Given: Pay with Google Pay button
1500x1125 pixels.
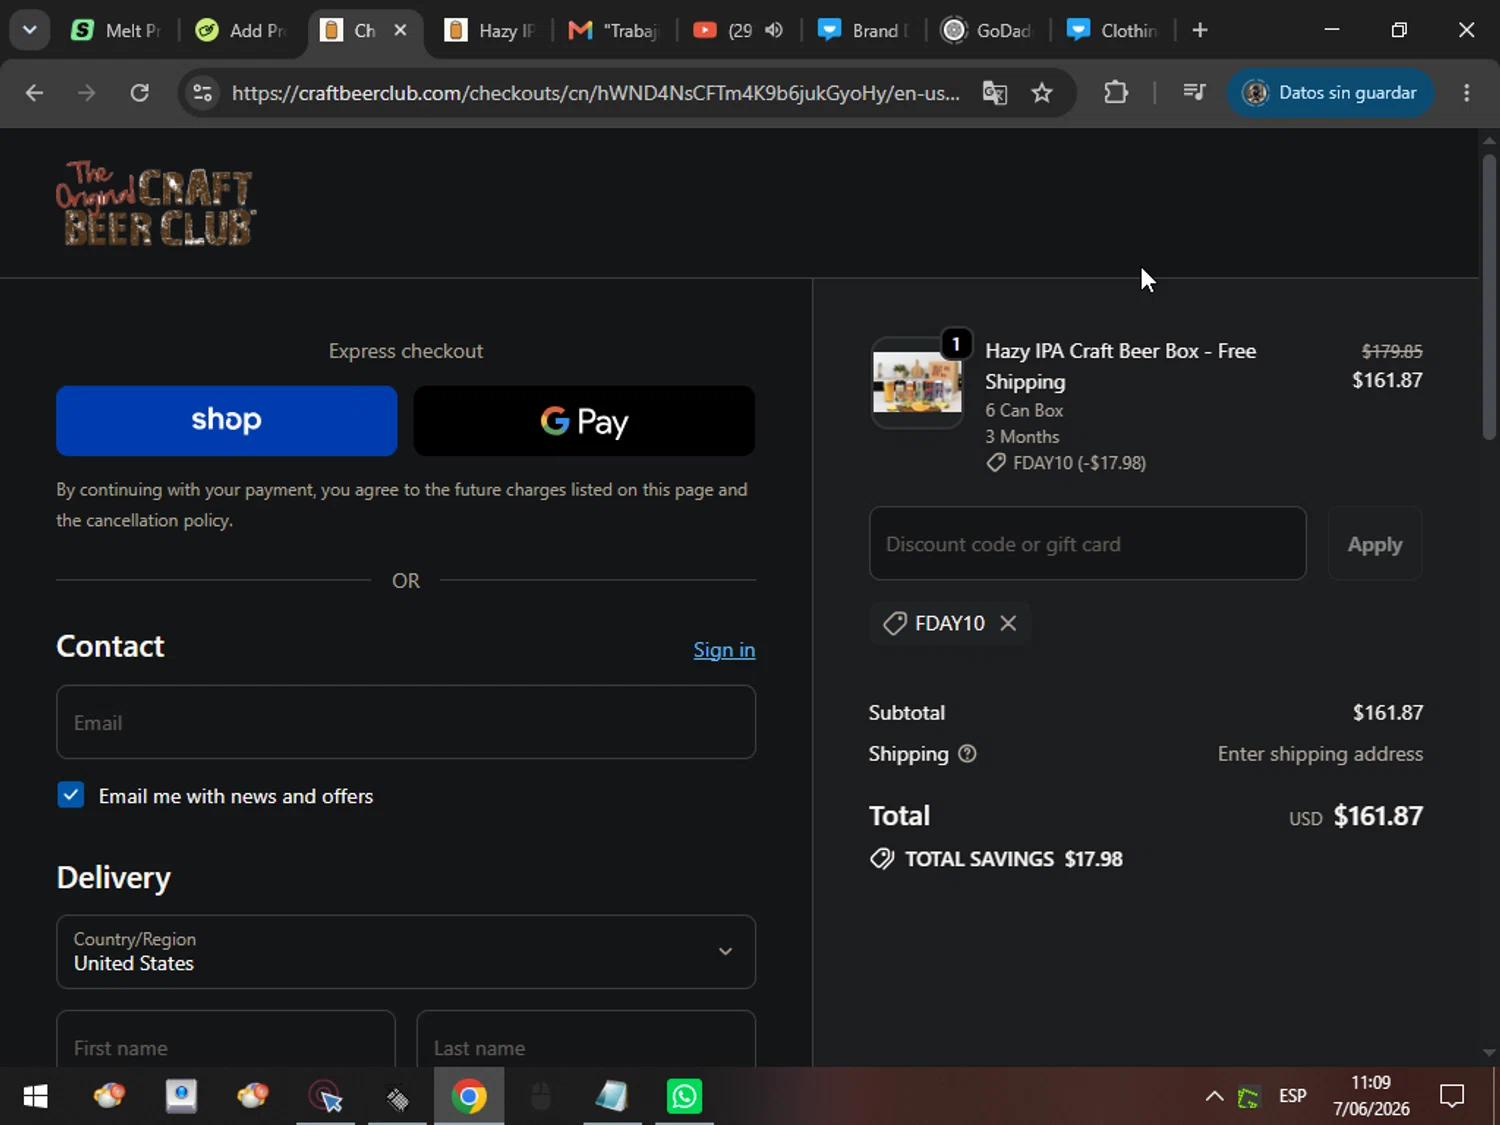Looking at the screenshot, I should coord(584,421).
